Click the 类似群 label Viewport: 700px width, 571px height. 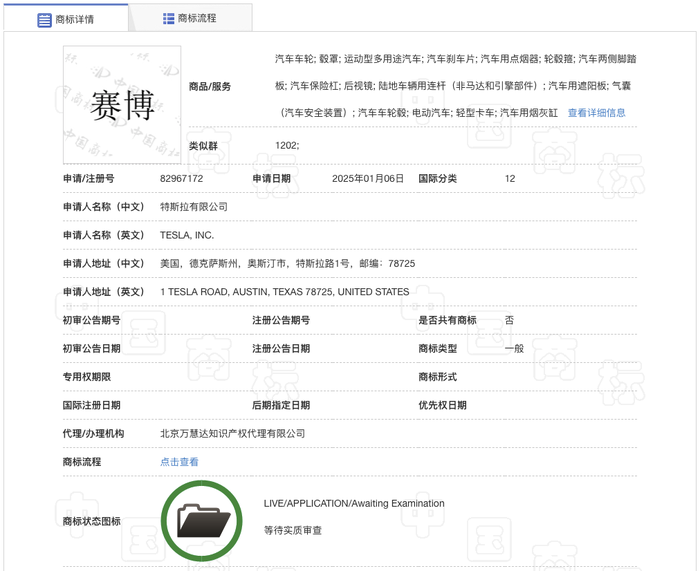tap(203, 146)
